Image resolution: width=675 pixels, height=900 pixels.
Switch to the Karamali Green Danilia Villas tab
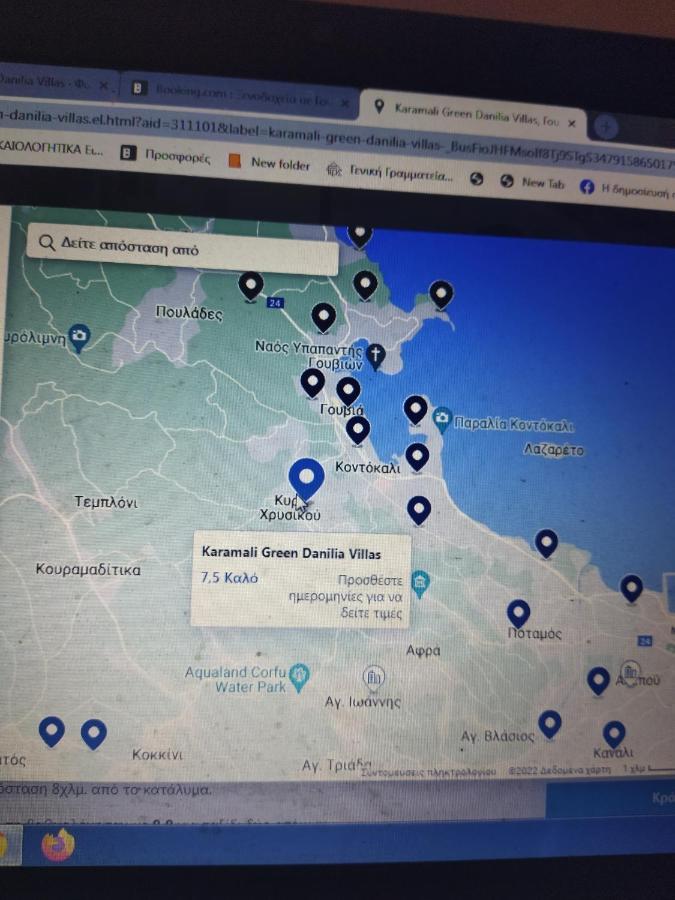click(x=474, y=113)
